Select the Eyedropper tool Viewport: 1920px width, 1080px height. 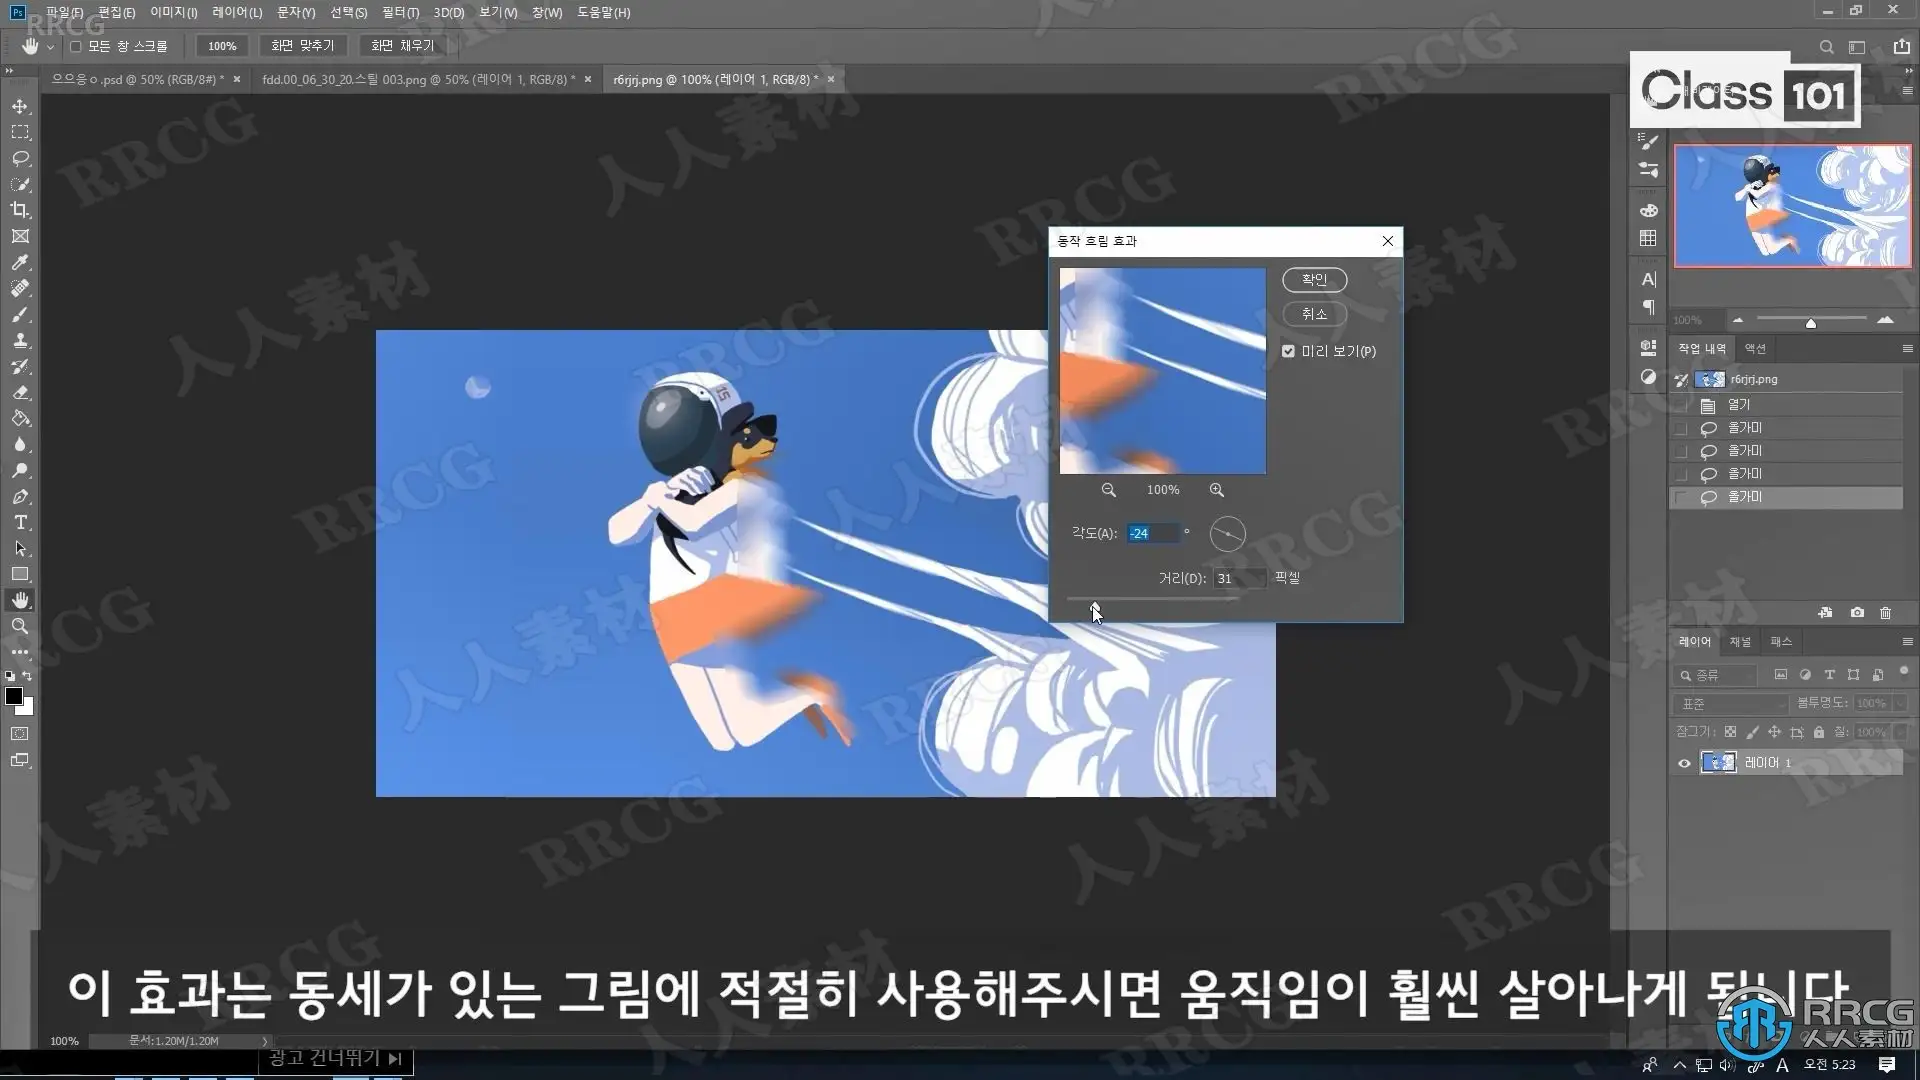click(20, 262)
